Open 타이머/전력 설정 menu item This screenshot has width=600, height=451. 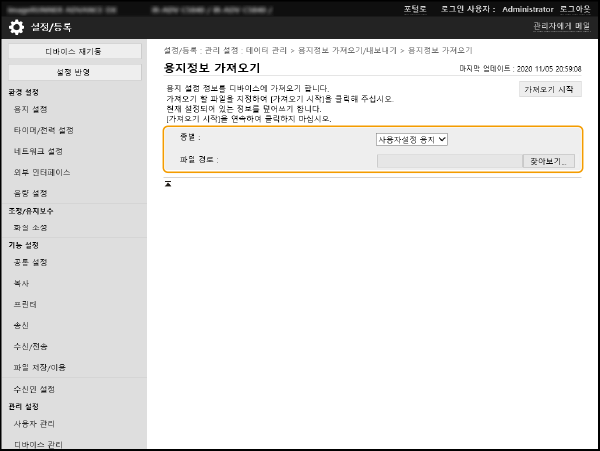43,130
